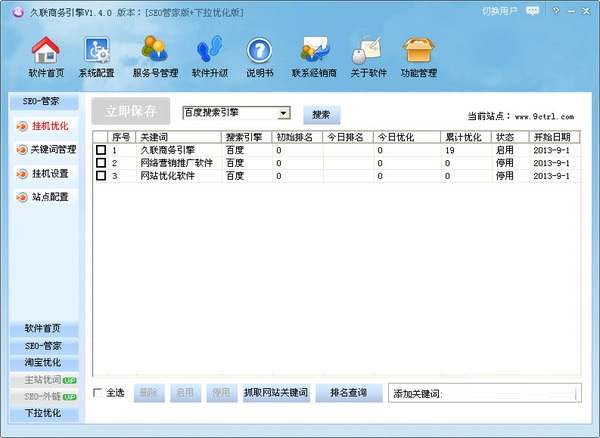Click the 立即保存 save button

tap(131, 111)
